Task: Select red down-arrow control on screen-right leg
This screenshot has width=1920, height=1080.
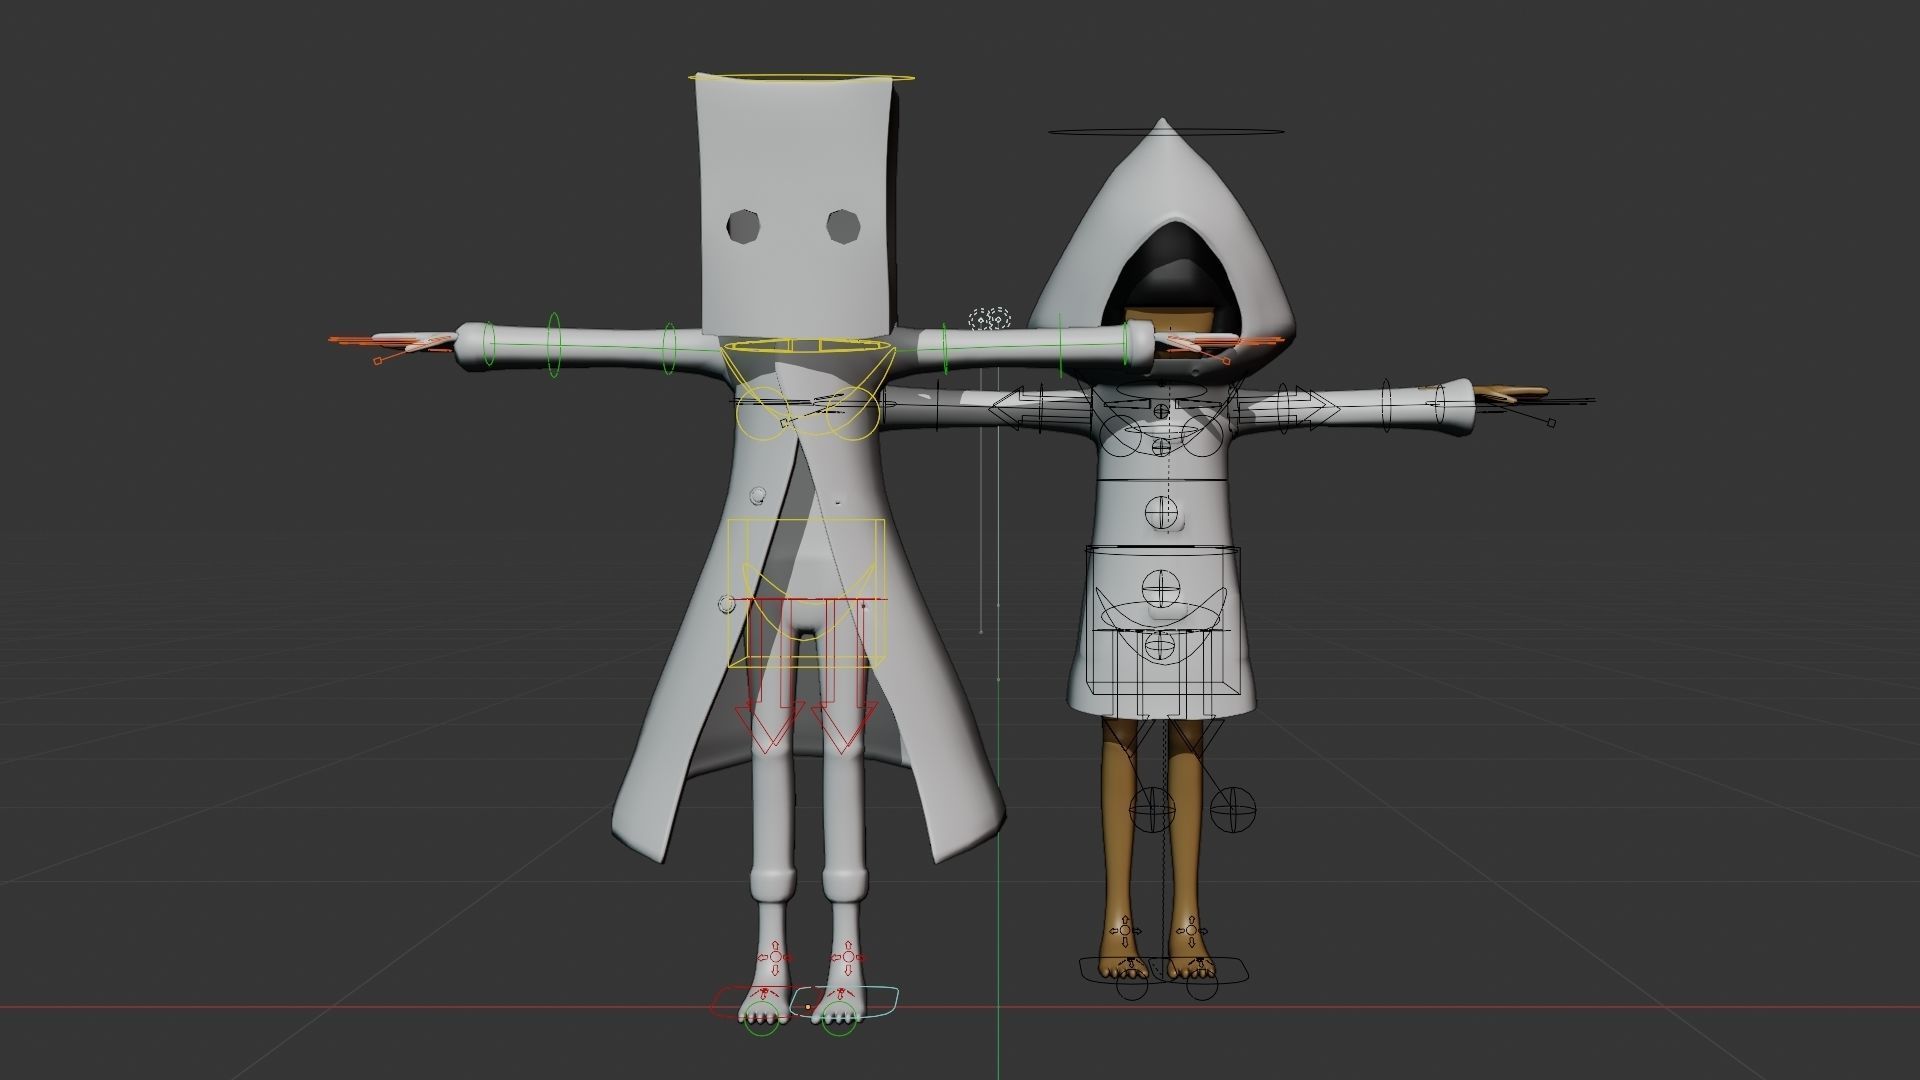Action: click(x=843, y=675)
